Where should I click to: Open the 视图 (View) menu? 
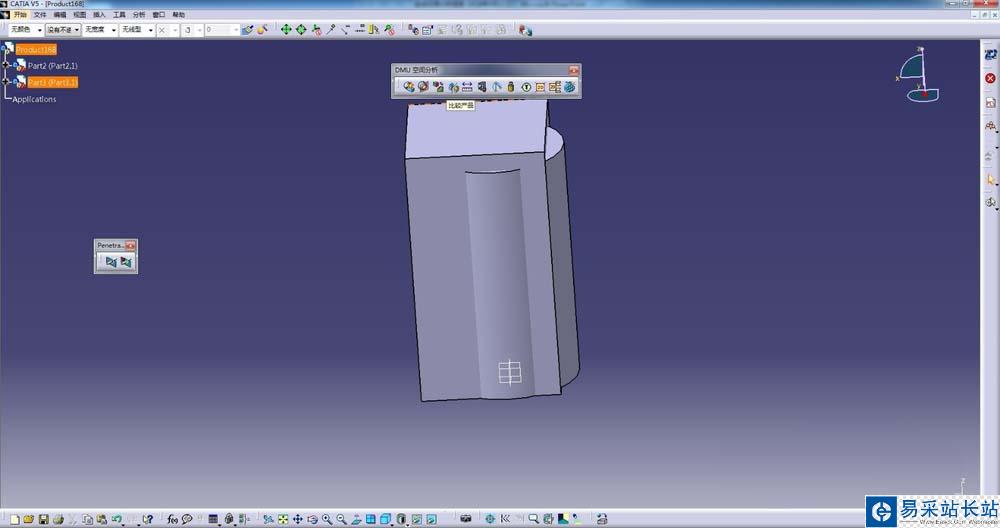(79, 14)
